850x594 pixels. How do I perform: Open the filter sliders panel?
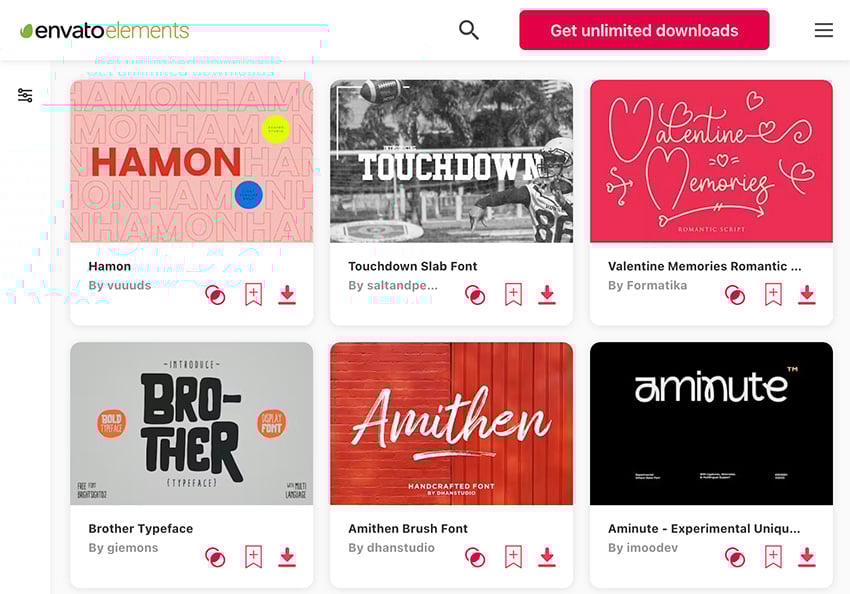click(25, 95)
